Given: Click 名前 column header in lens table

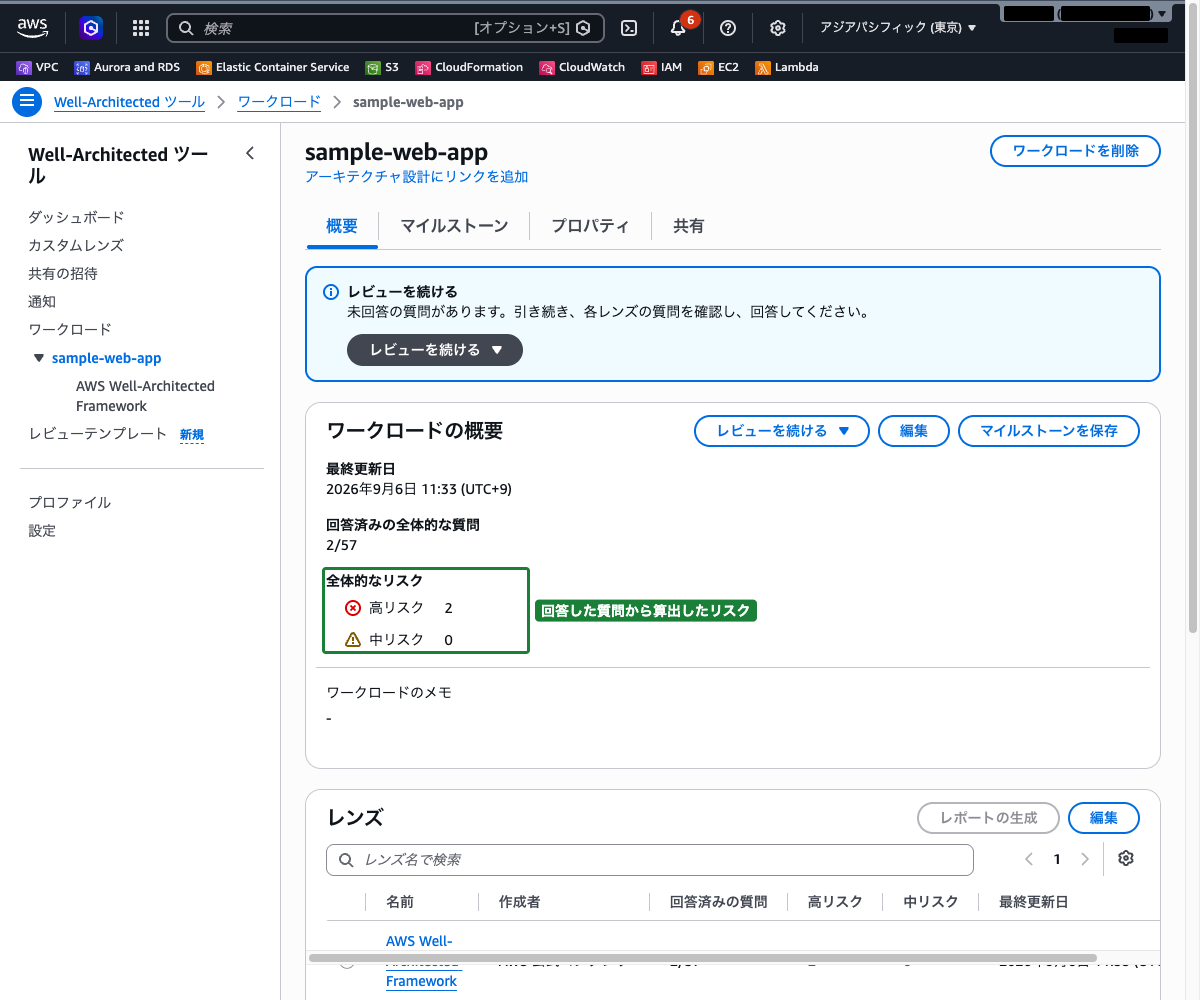Looking at the screenshot, I should click(x=400, y=902).
